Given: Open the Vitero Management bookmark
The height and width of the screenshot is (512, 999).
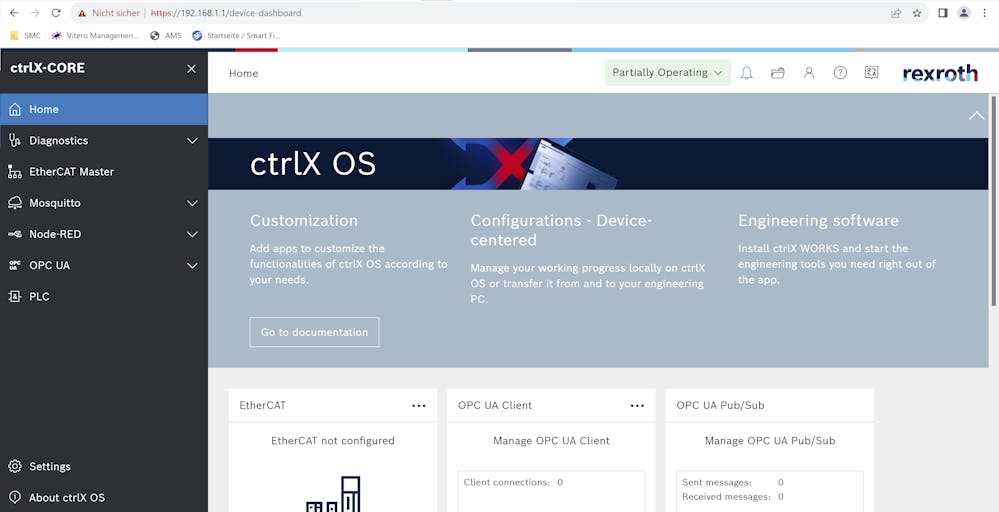Looking at the screenshot, I should pos(95,36).
